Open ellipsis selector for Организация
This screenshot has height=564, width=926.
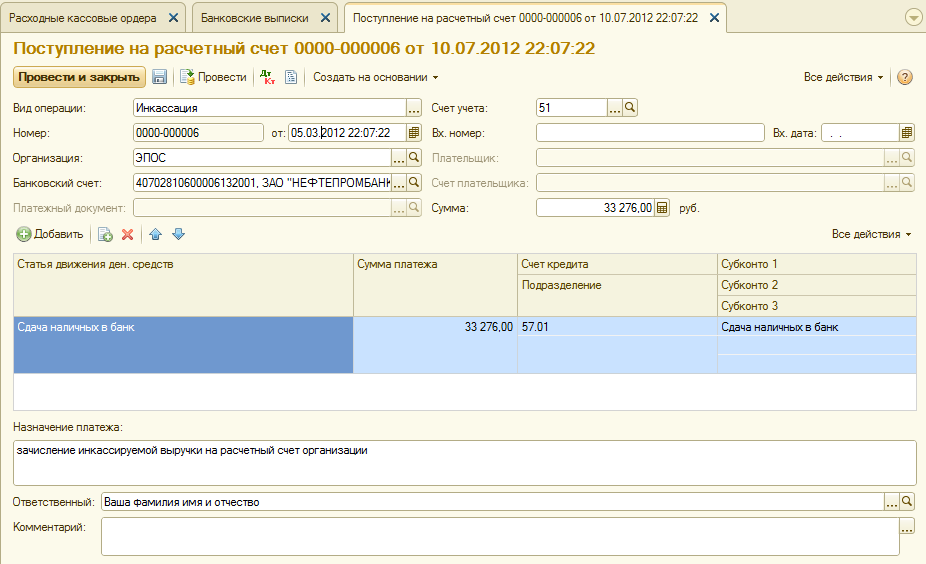(x=399, y=158)
